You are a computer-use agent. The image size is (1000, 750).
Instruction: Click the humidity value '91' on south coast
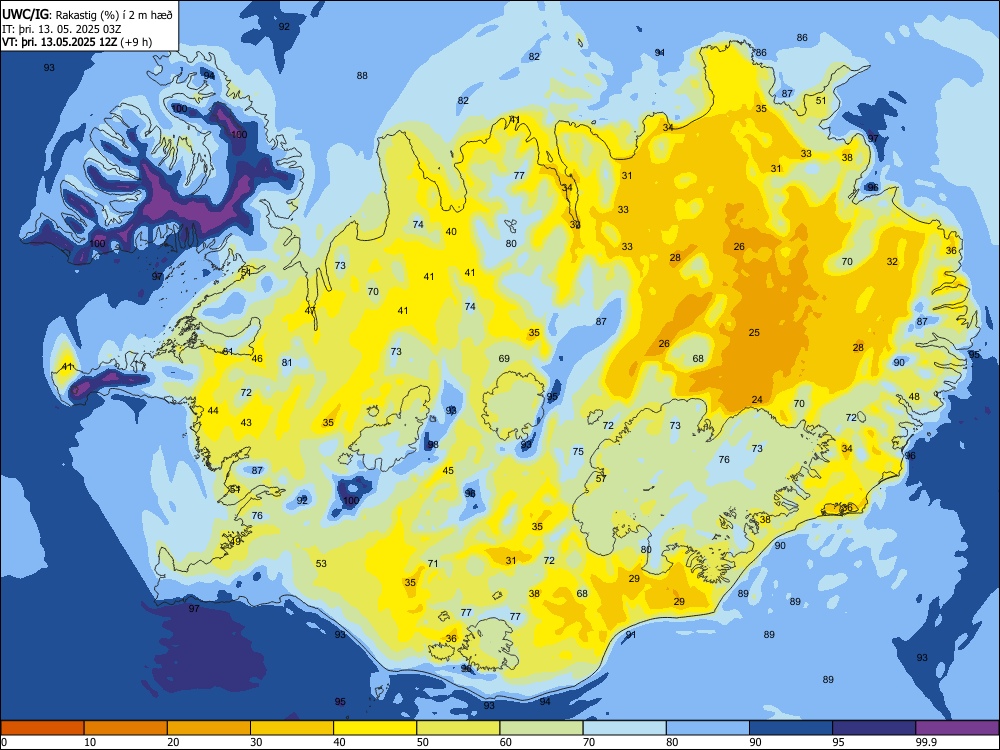631,635
